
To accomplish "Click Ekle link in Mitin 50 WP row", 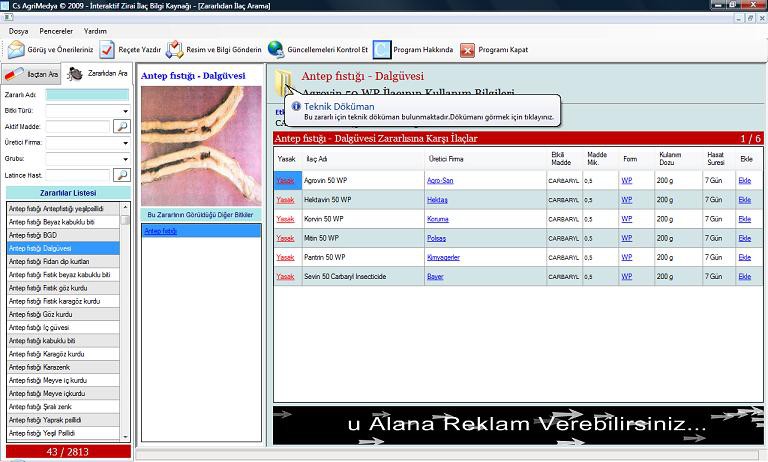I will 744,238.
